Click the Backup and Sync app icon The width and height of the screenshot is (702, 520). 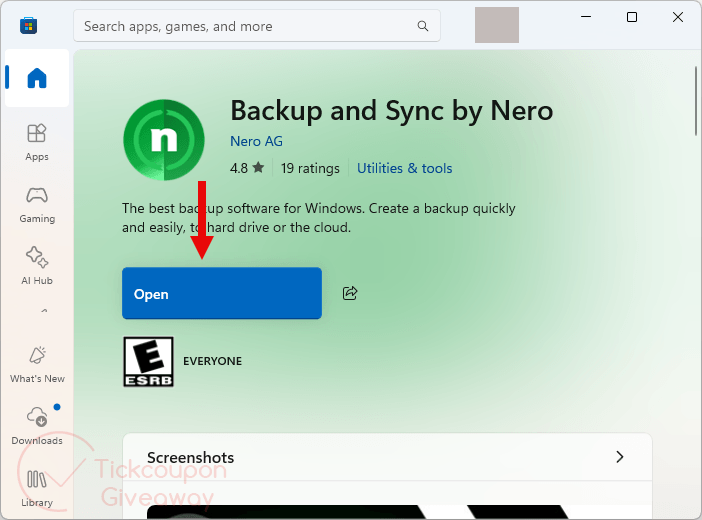164,140
